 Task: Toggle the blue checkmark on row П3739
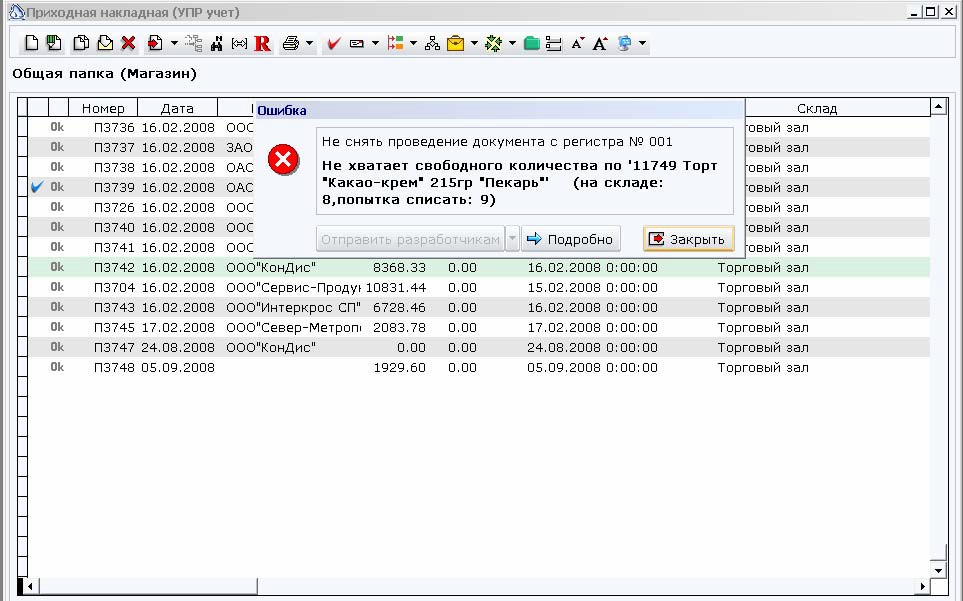click(x=37, y=187)
